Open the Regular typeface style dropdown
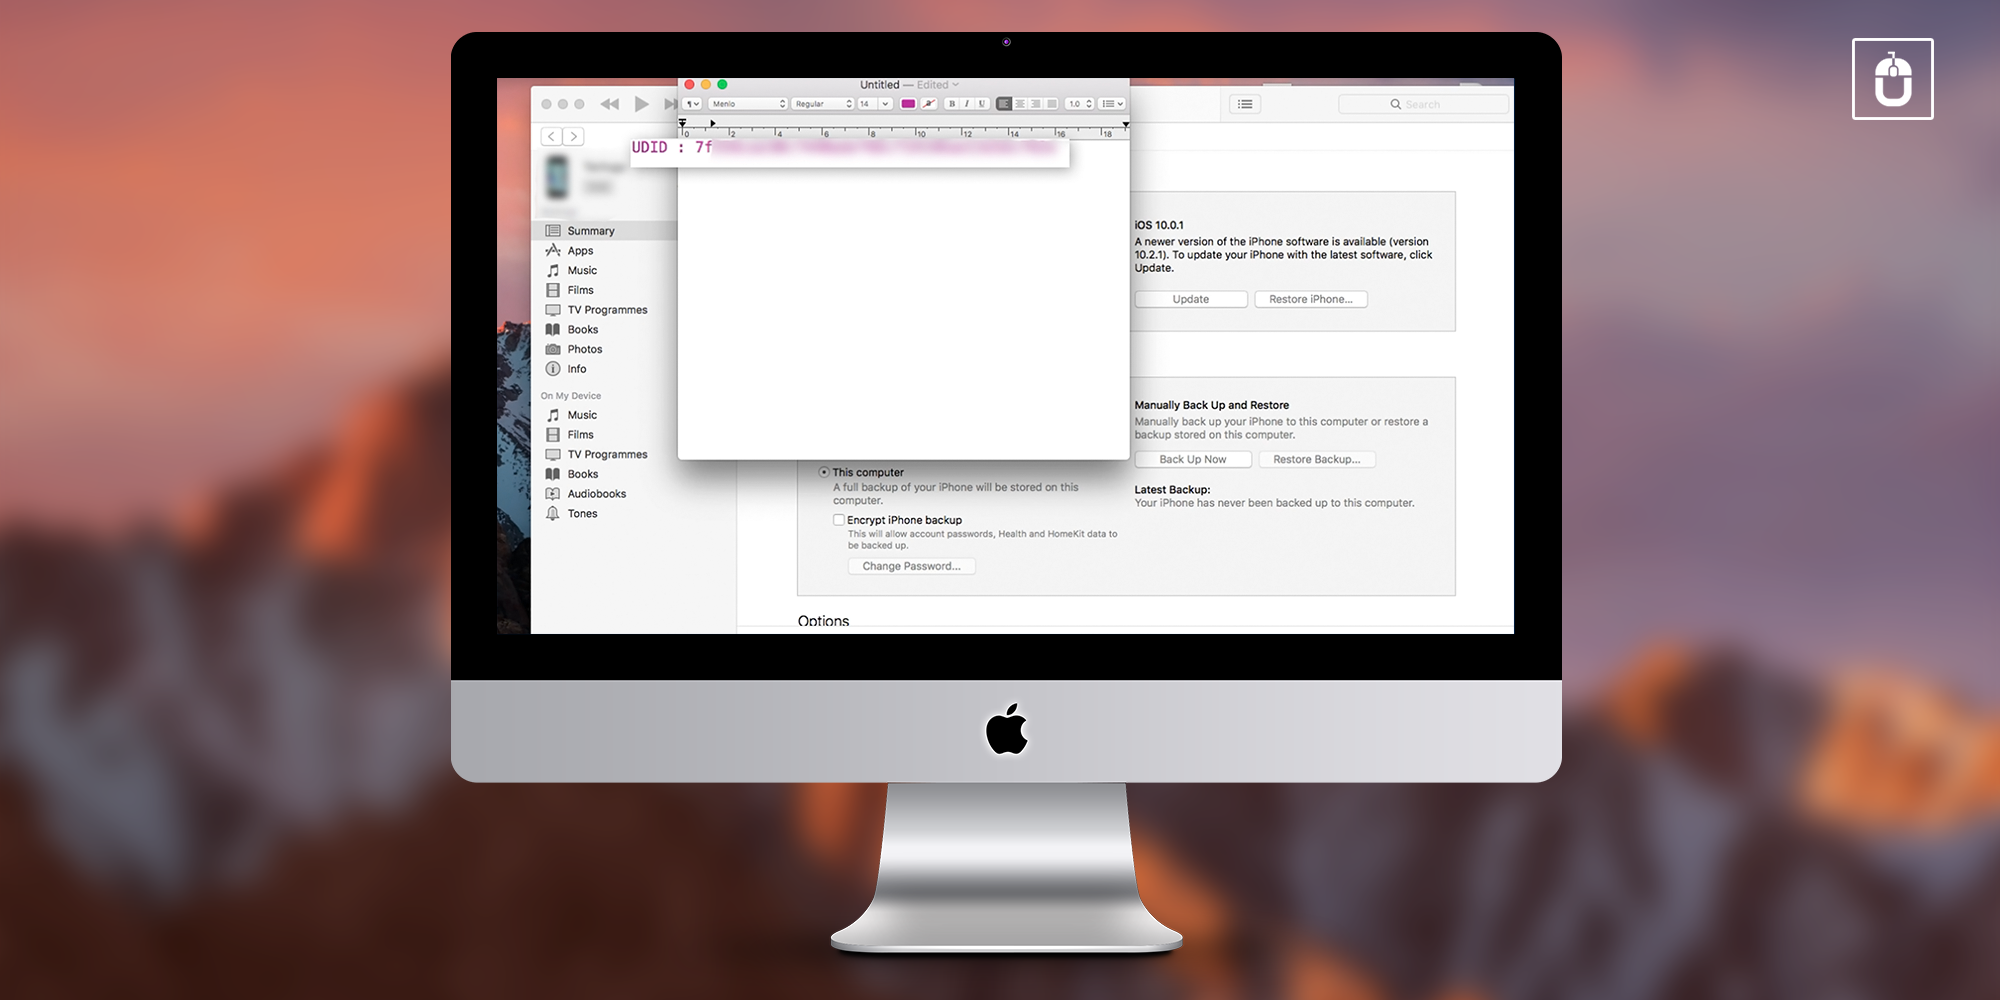 point(823,104)
